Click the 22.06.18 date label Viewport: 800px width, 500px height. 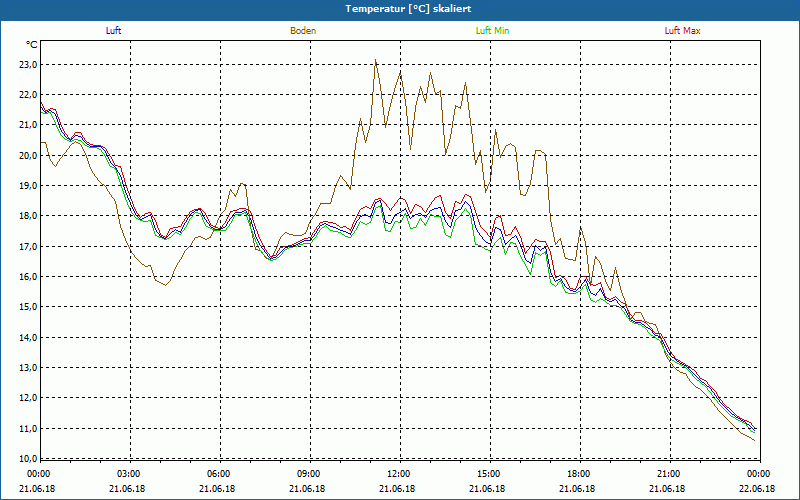point(758,489)
